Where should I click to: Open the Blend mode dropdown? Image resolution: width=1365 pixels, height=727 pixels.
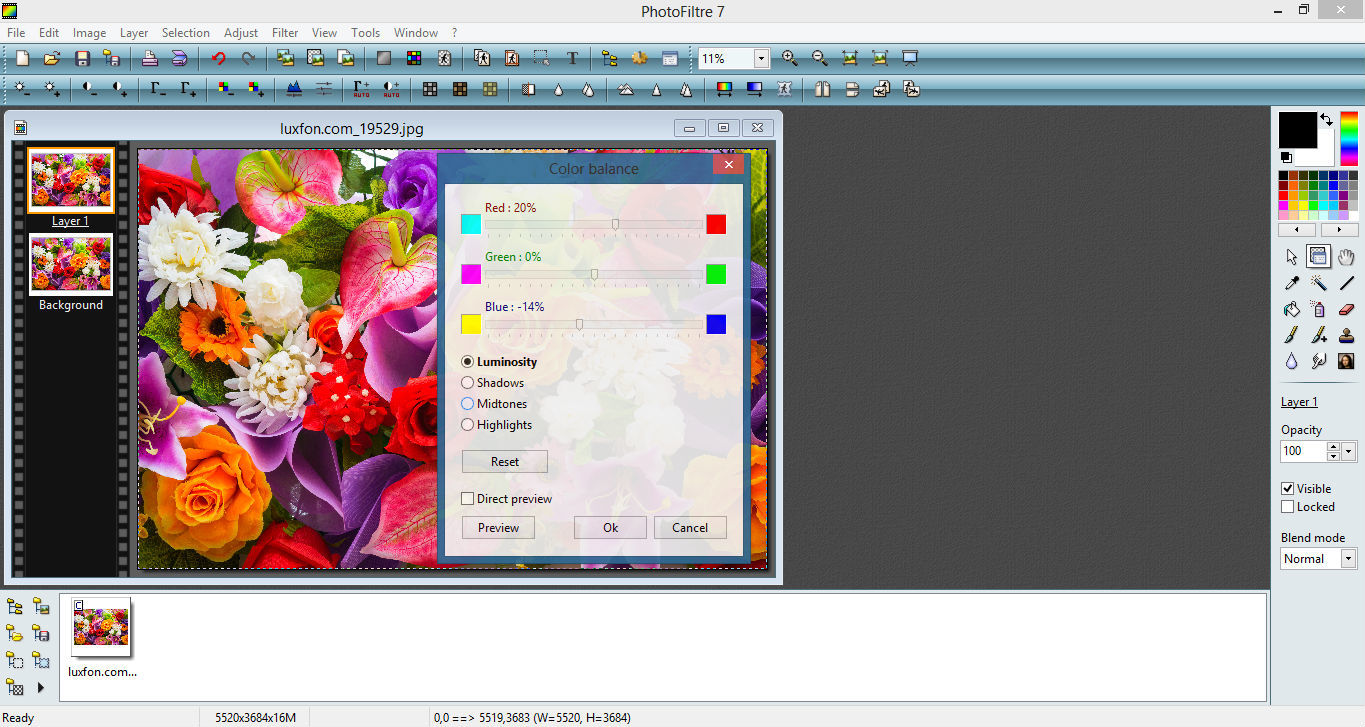coord(1348,559)
